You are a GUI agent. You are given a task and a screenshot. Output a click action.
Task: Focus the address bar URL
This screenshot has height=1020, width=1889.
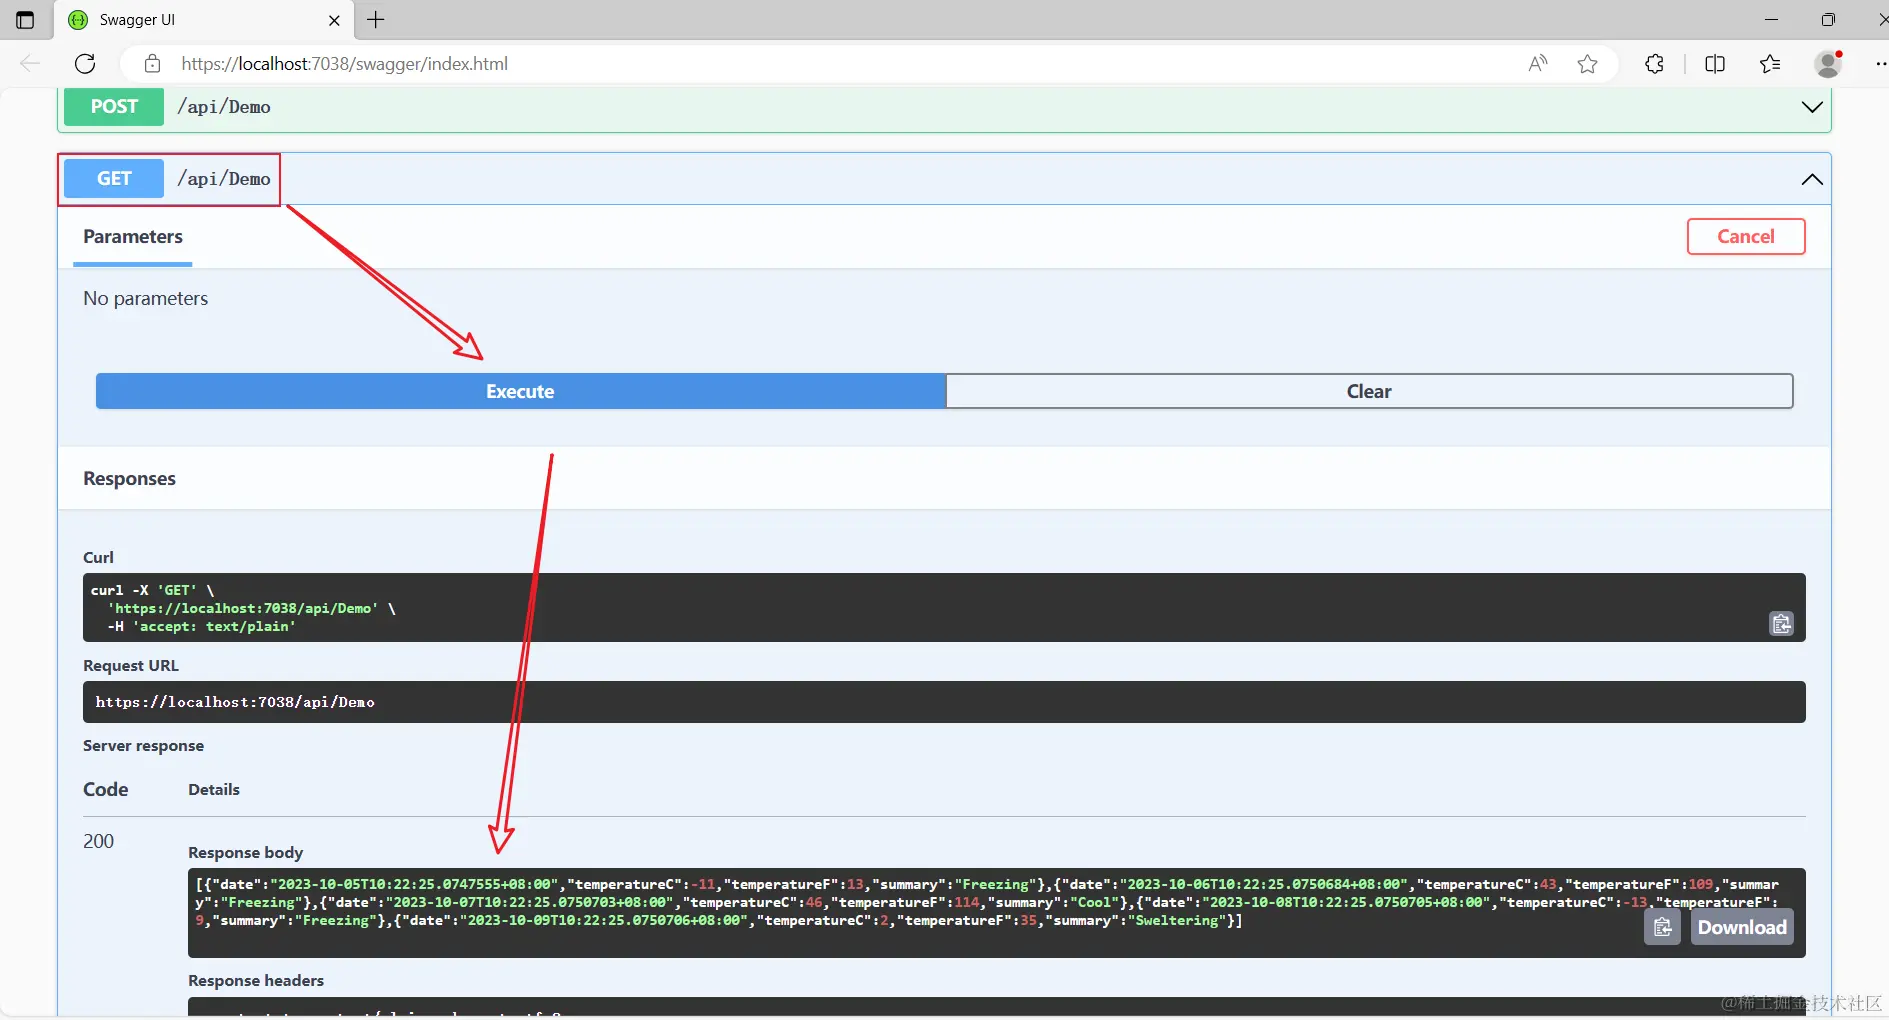(344, 64)
